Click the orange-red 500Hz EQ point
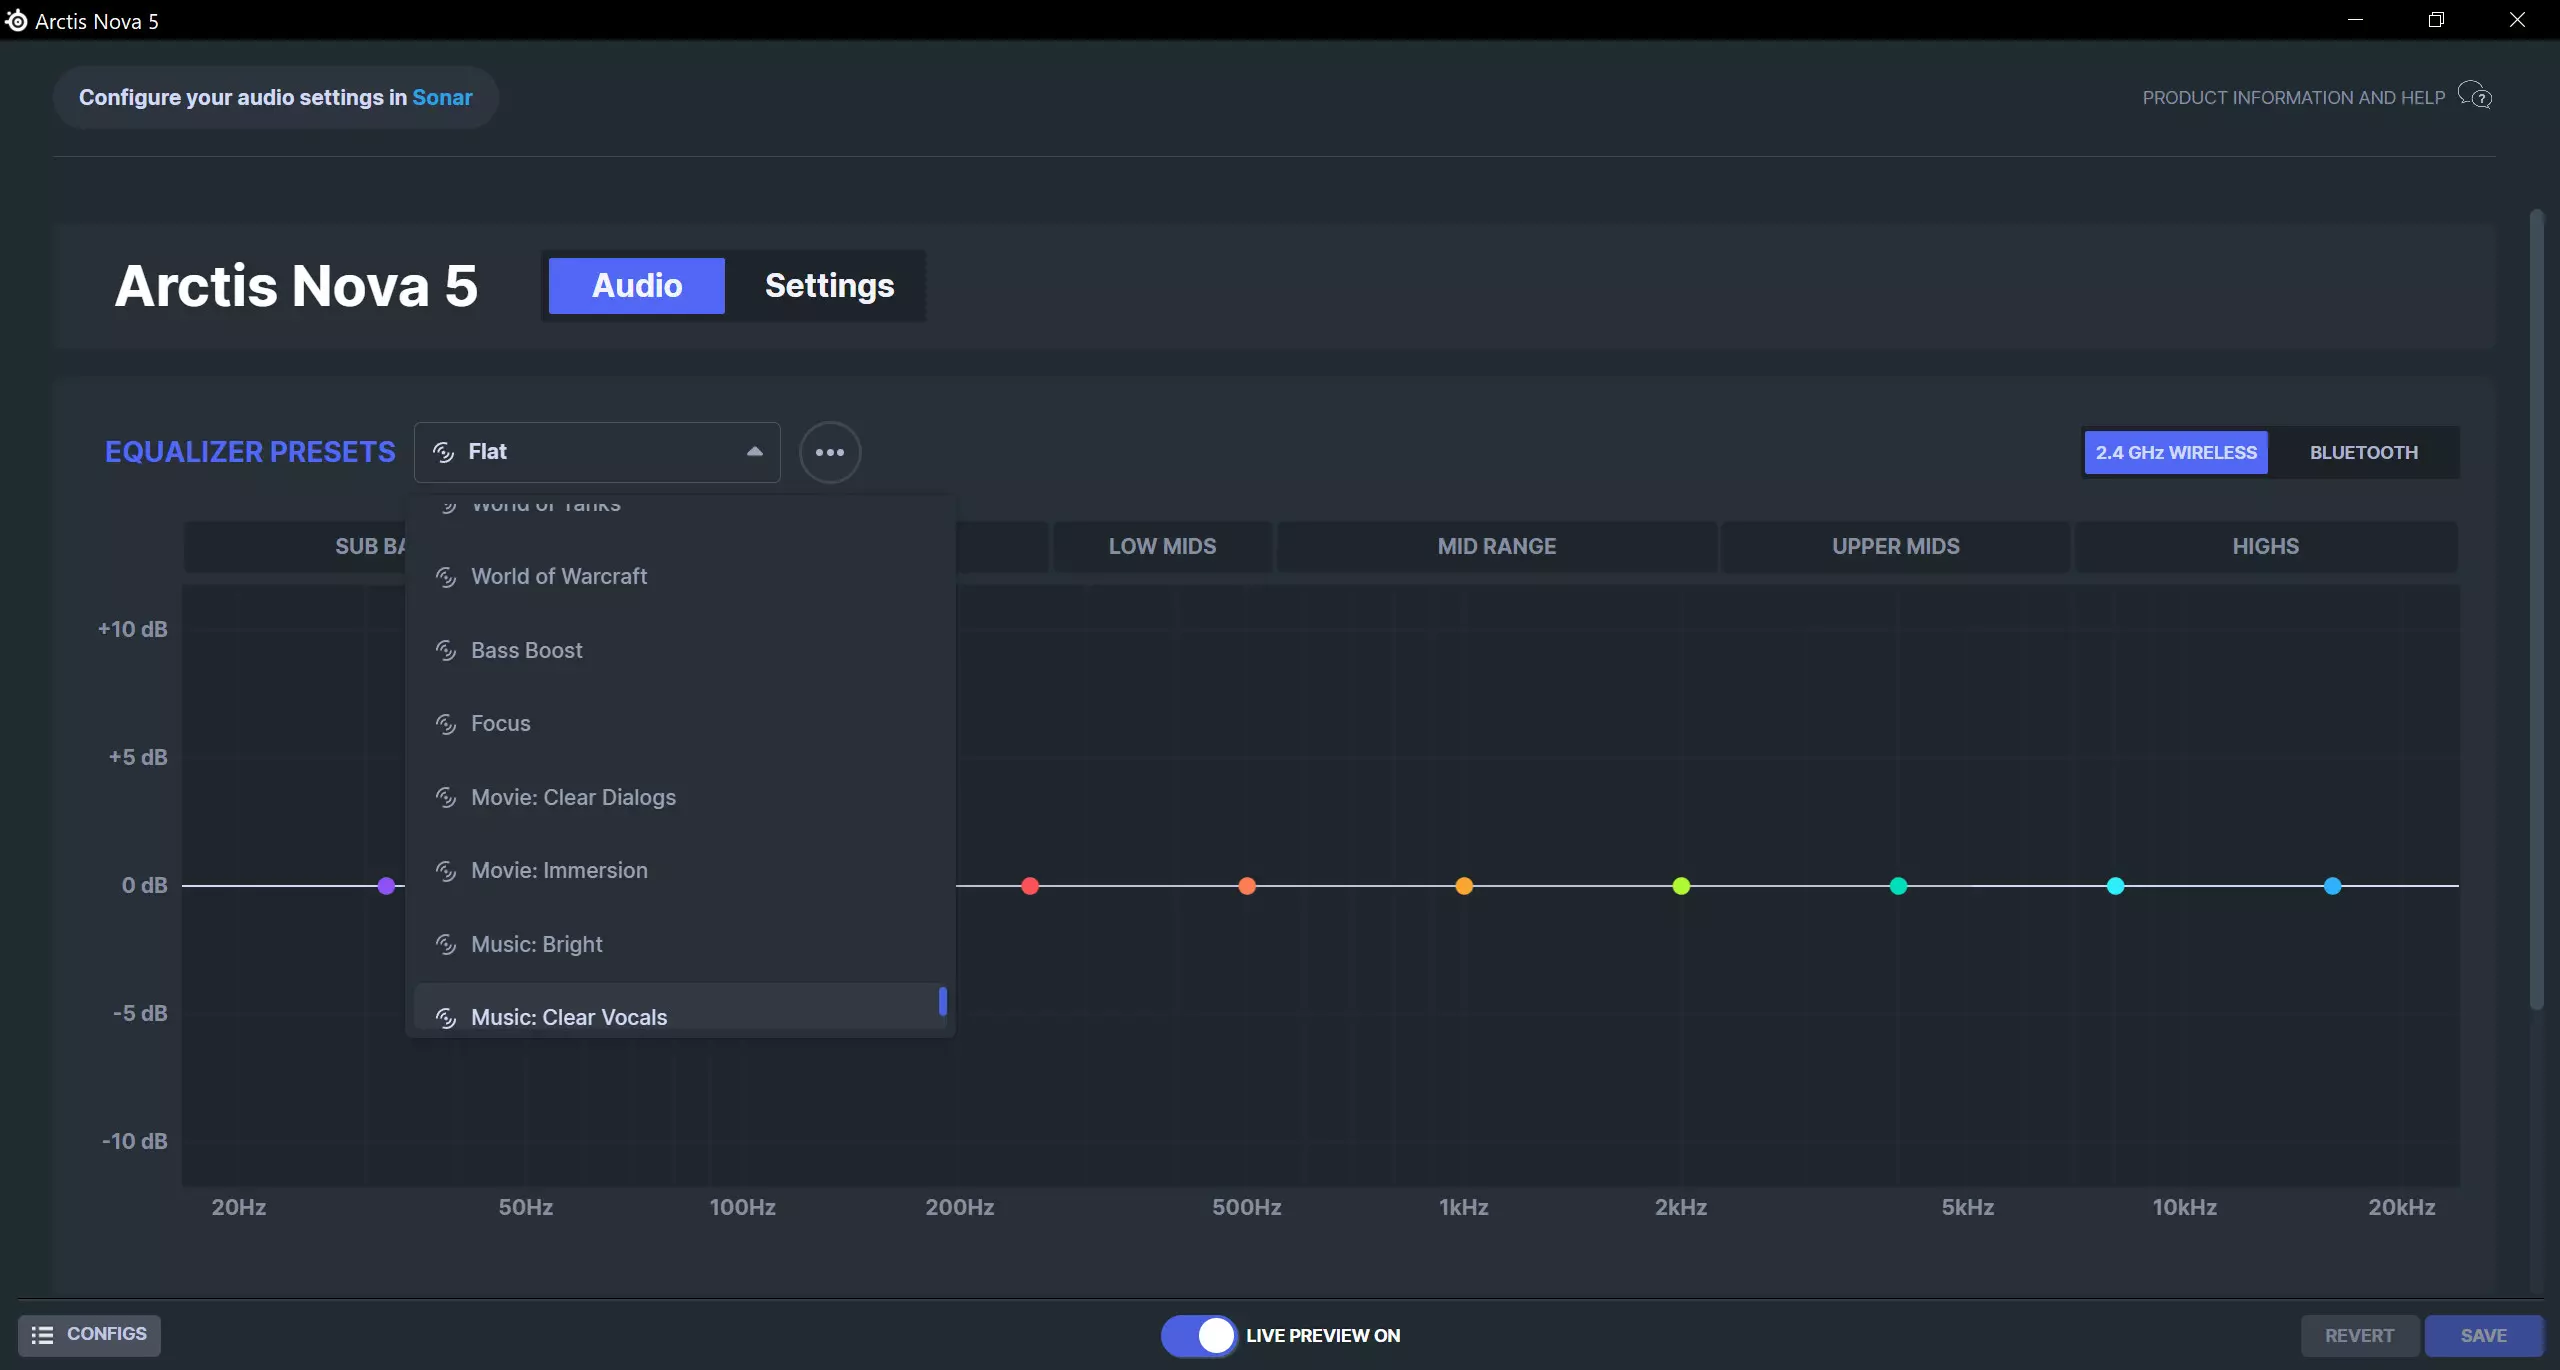This screenshot has width=2560, height=1370. tap(1247, 886)
